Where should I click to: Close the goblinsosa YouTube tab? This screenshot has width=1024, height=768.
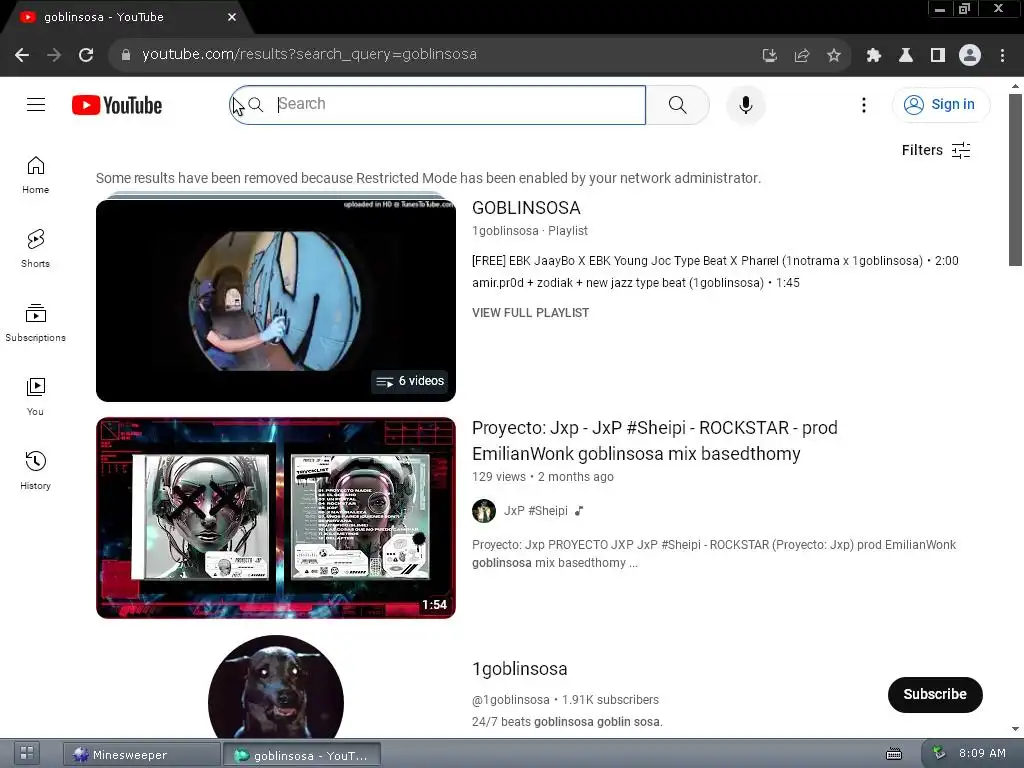pyautogui.click(x=232, y=17)
